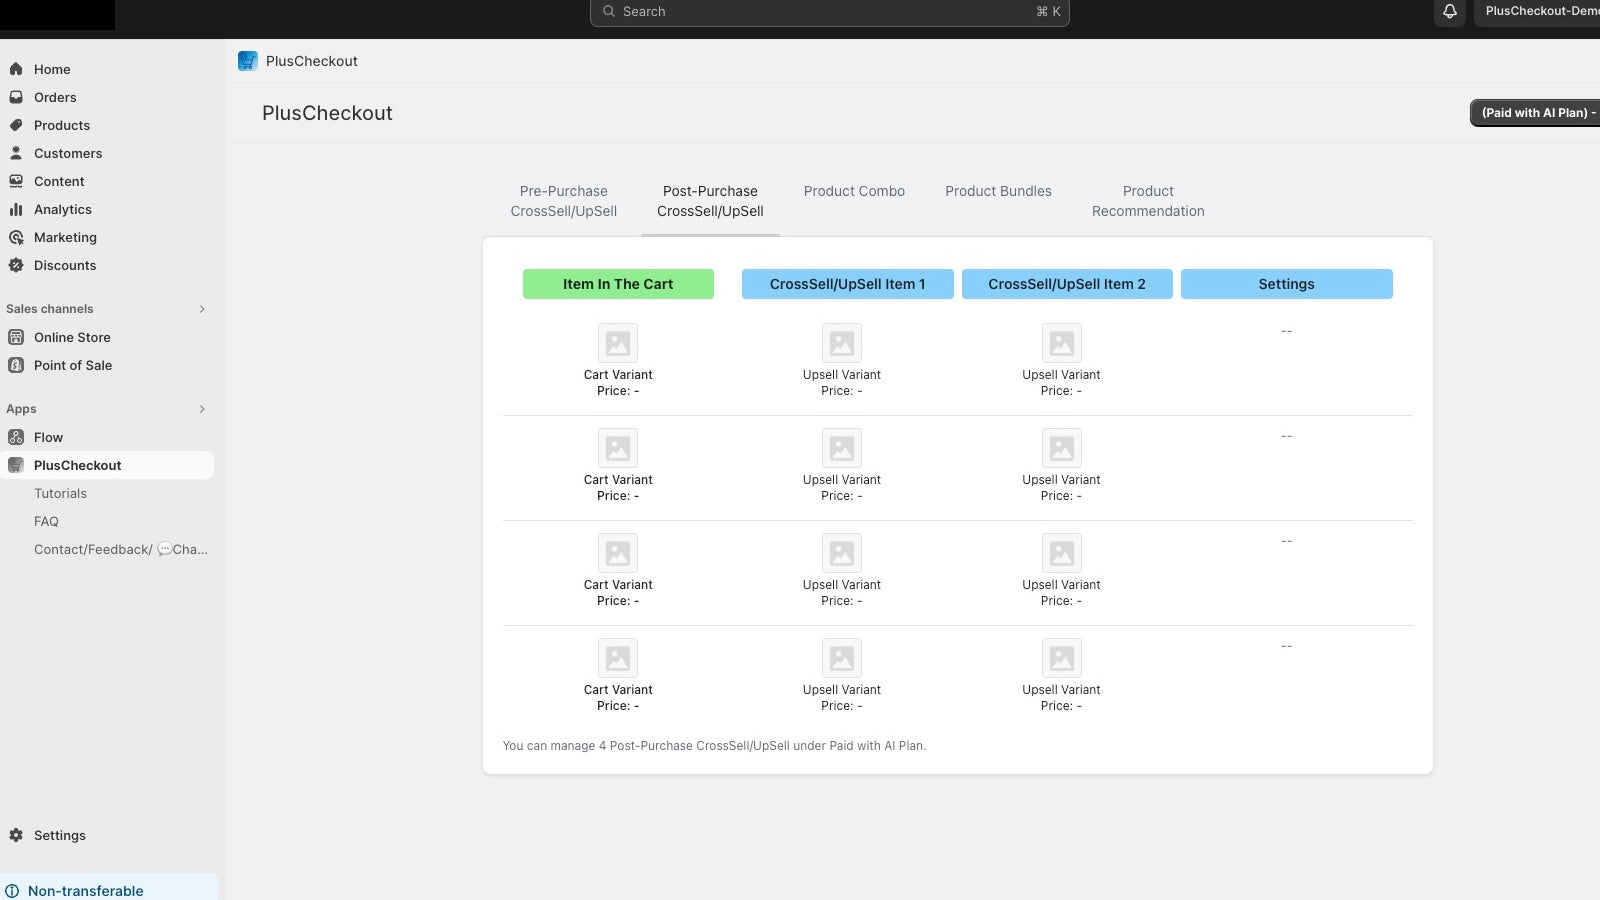Click the CrossSell/UpSell Item 1 header
This screenshot has width=1600, height=900.
point(847,284)
